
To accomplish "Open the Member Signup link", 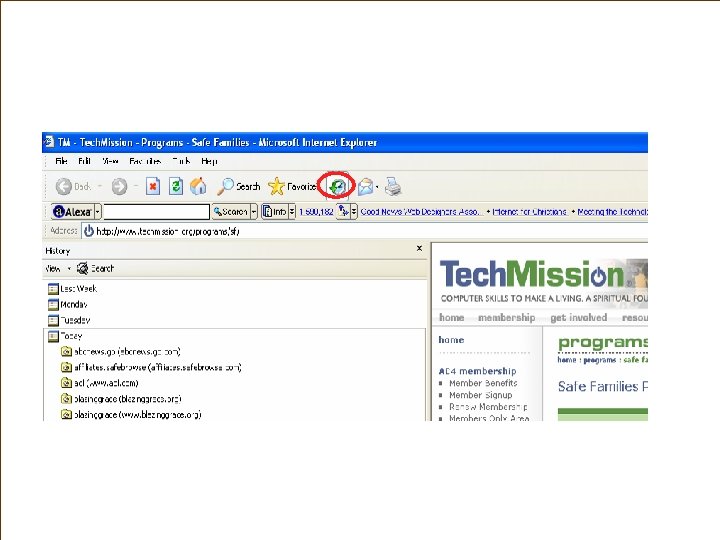I will (480, 395).
